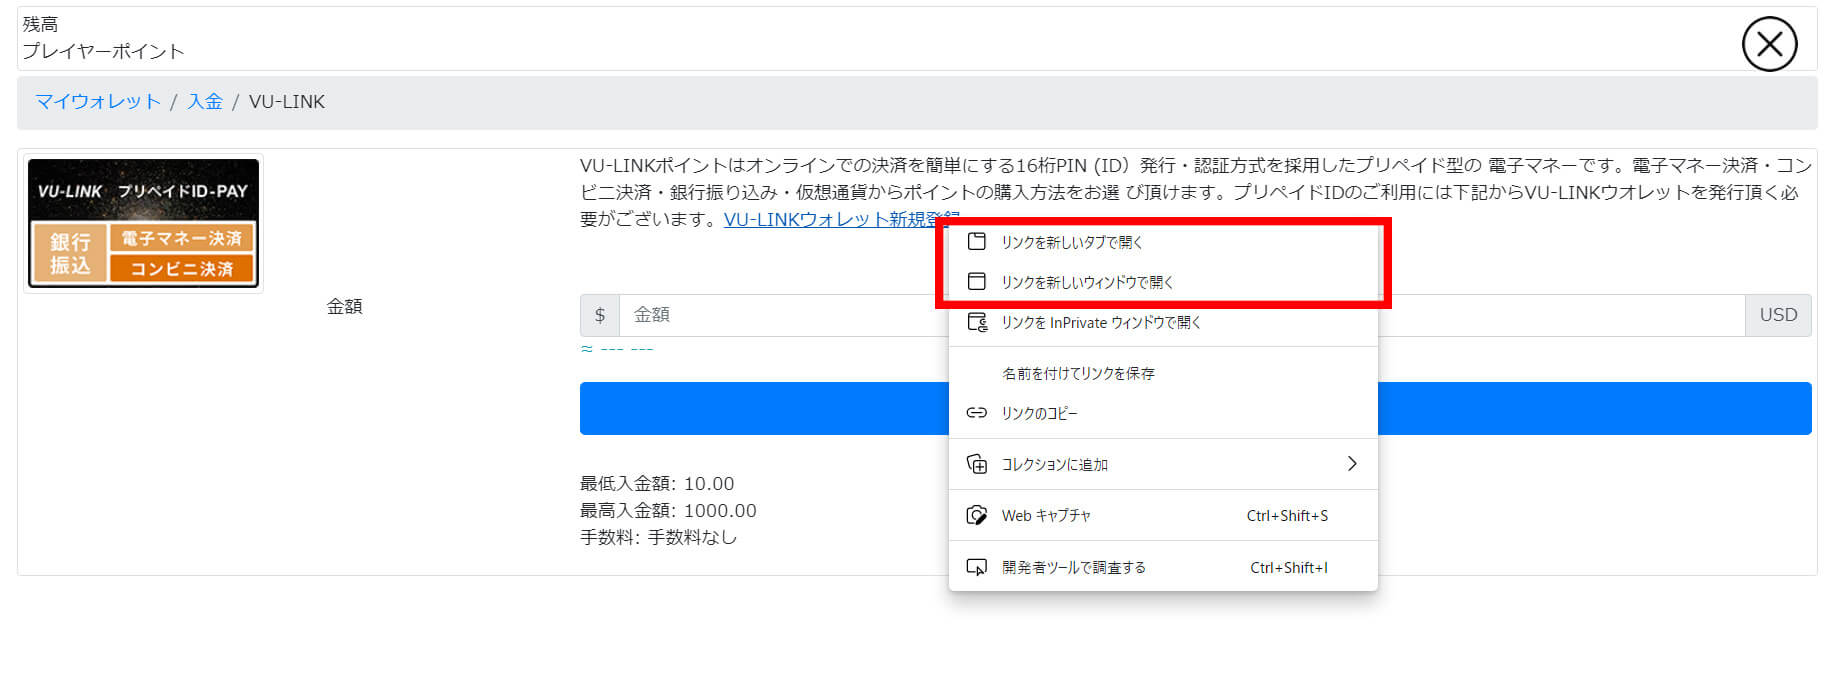The image size is (1834, 686).
Task: Click the InPrivate window icon
Action: click(977, 322)
